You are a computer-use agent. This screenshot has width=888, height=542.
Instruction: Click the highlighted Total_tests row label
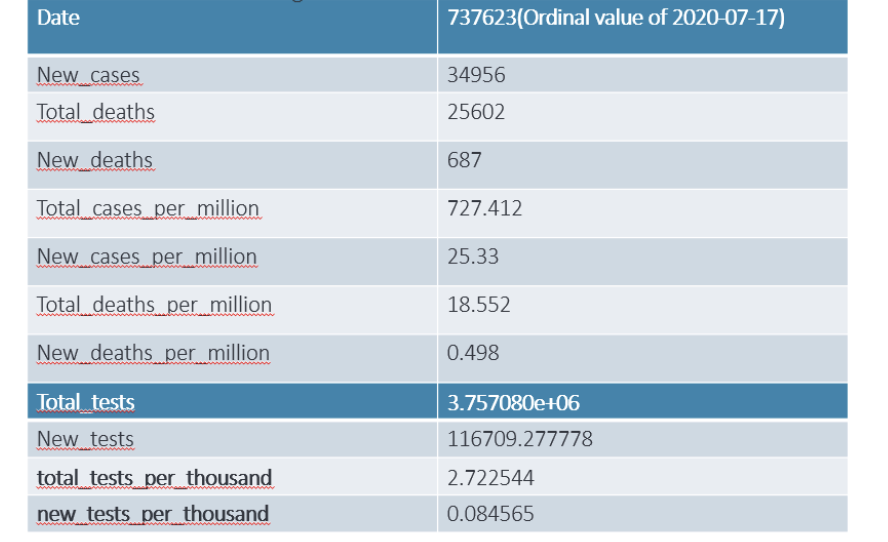(86, 402)
